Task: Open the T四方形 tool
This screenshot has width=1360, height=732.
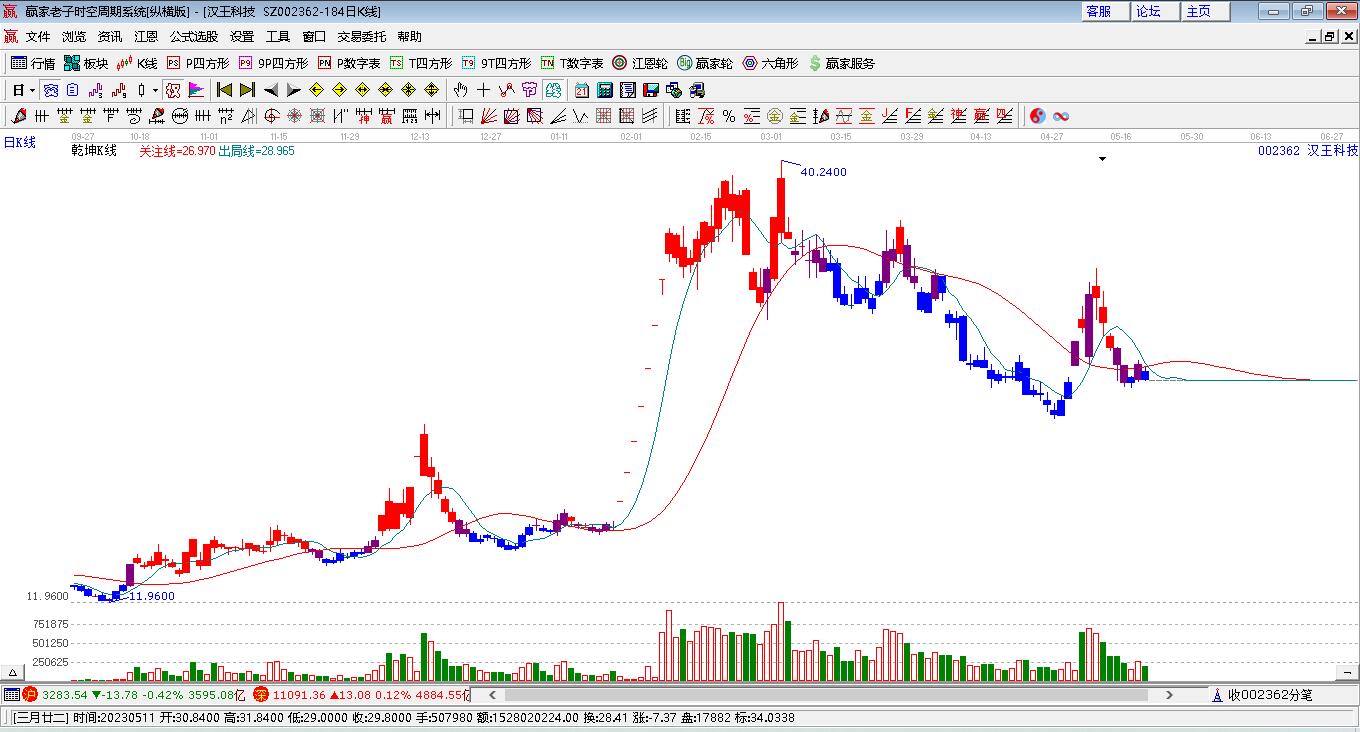Action: coord(421,63)
